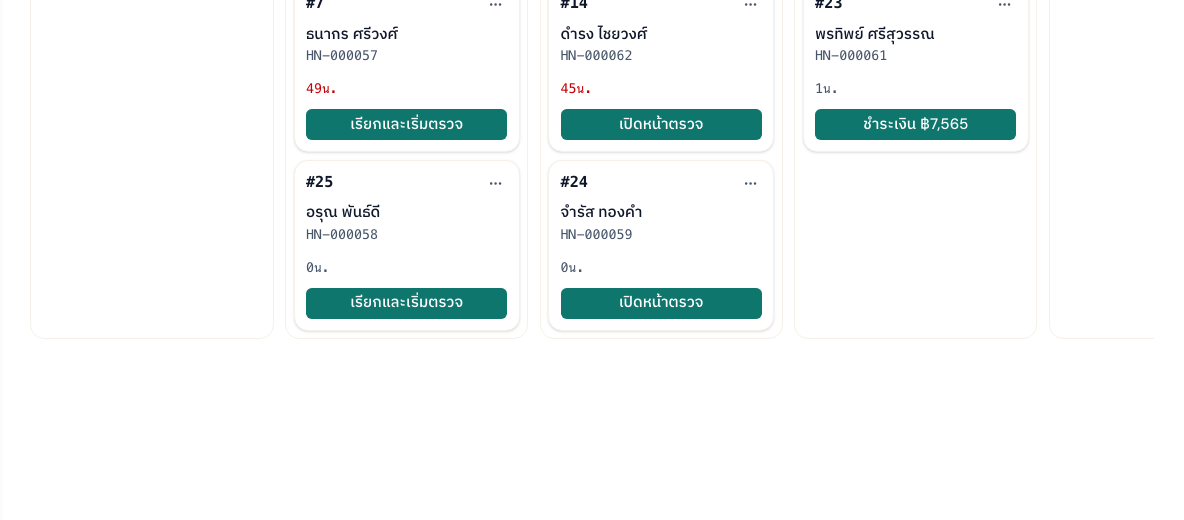Image resolution: width=1184 pixels, height=520 pixels.
Task: Select patient name พรทิพย์ ศรีสุวรรณ
Action: (x=874, y=34)
